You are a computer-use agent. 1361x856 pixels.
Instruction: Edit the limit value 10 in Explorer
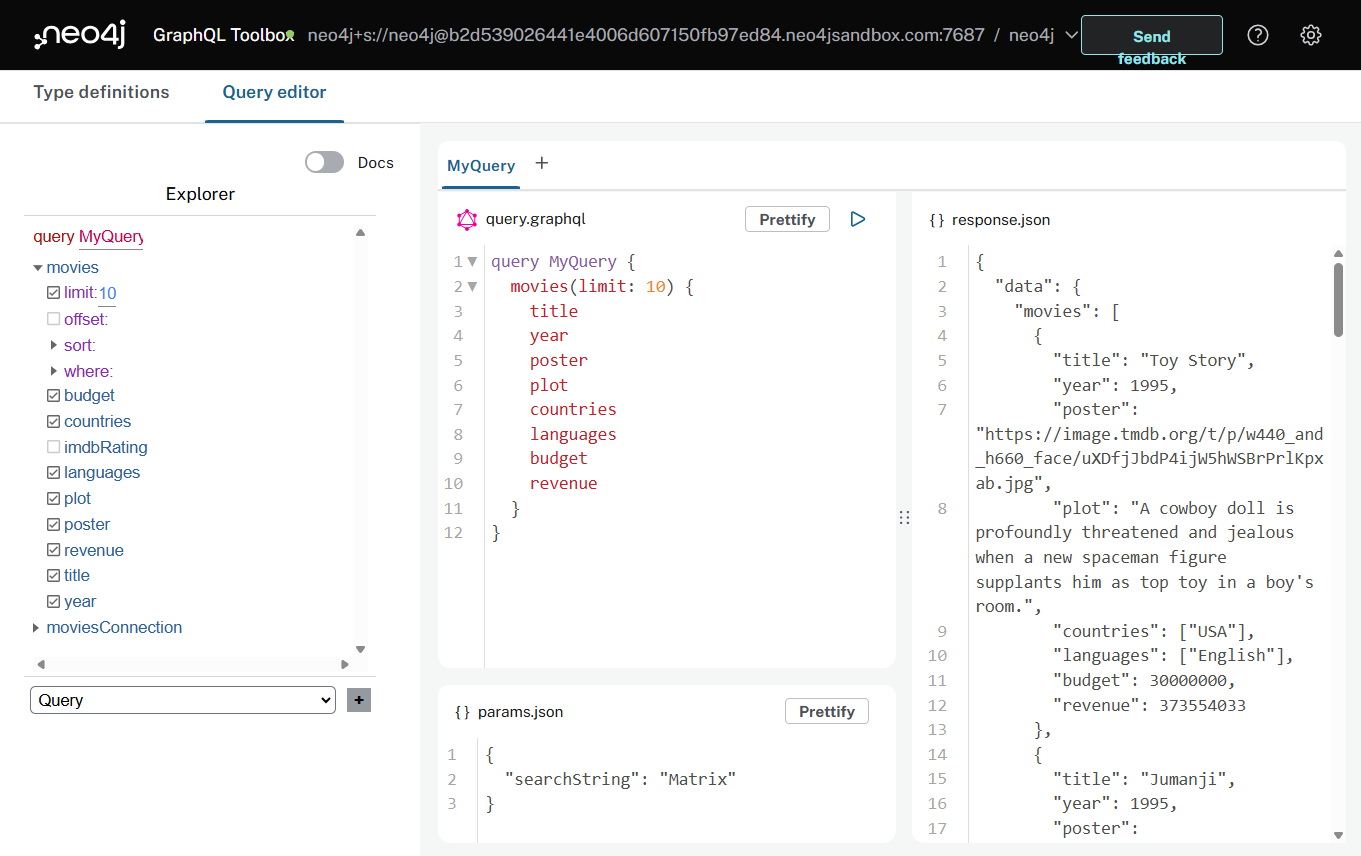[x=107, y=293]
